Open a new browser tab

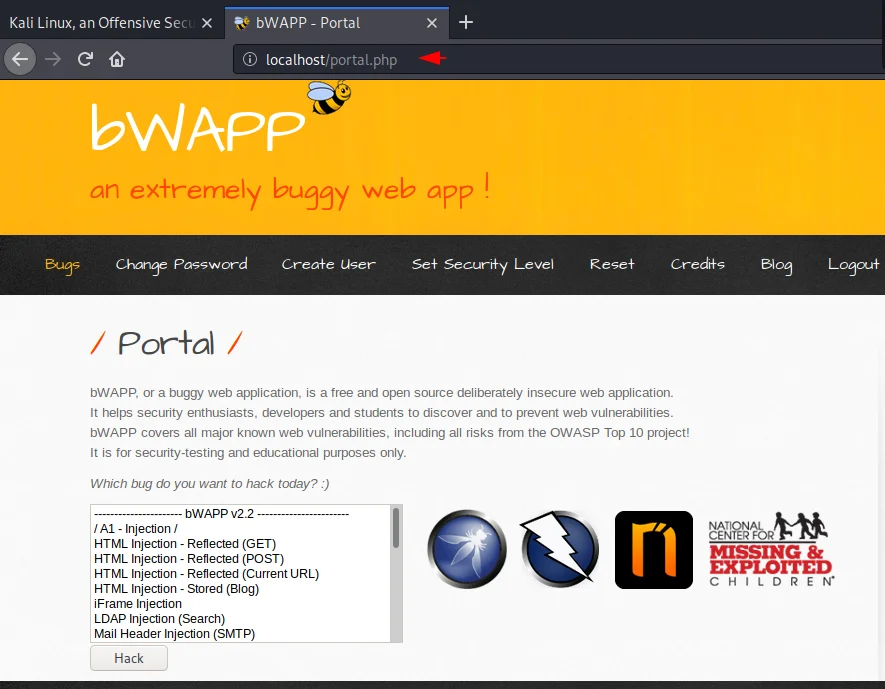[x=466, y=23]
